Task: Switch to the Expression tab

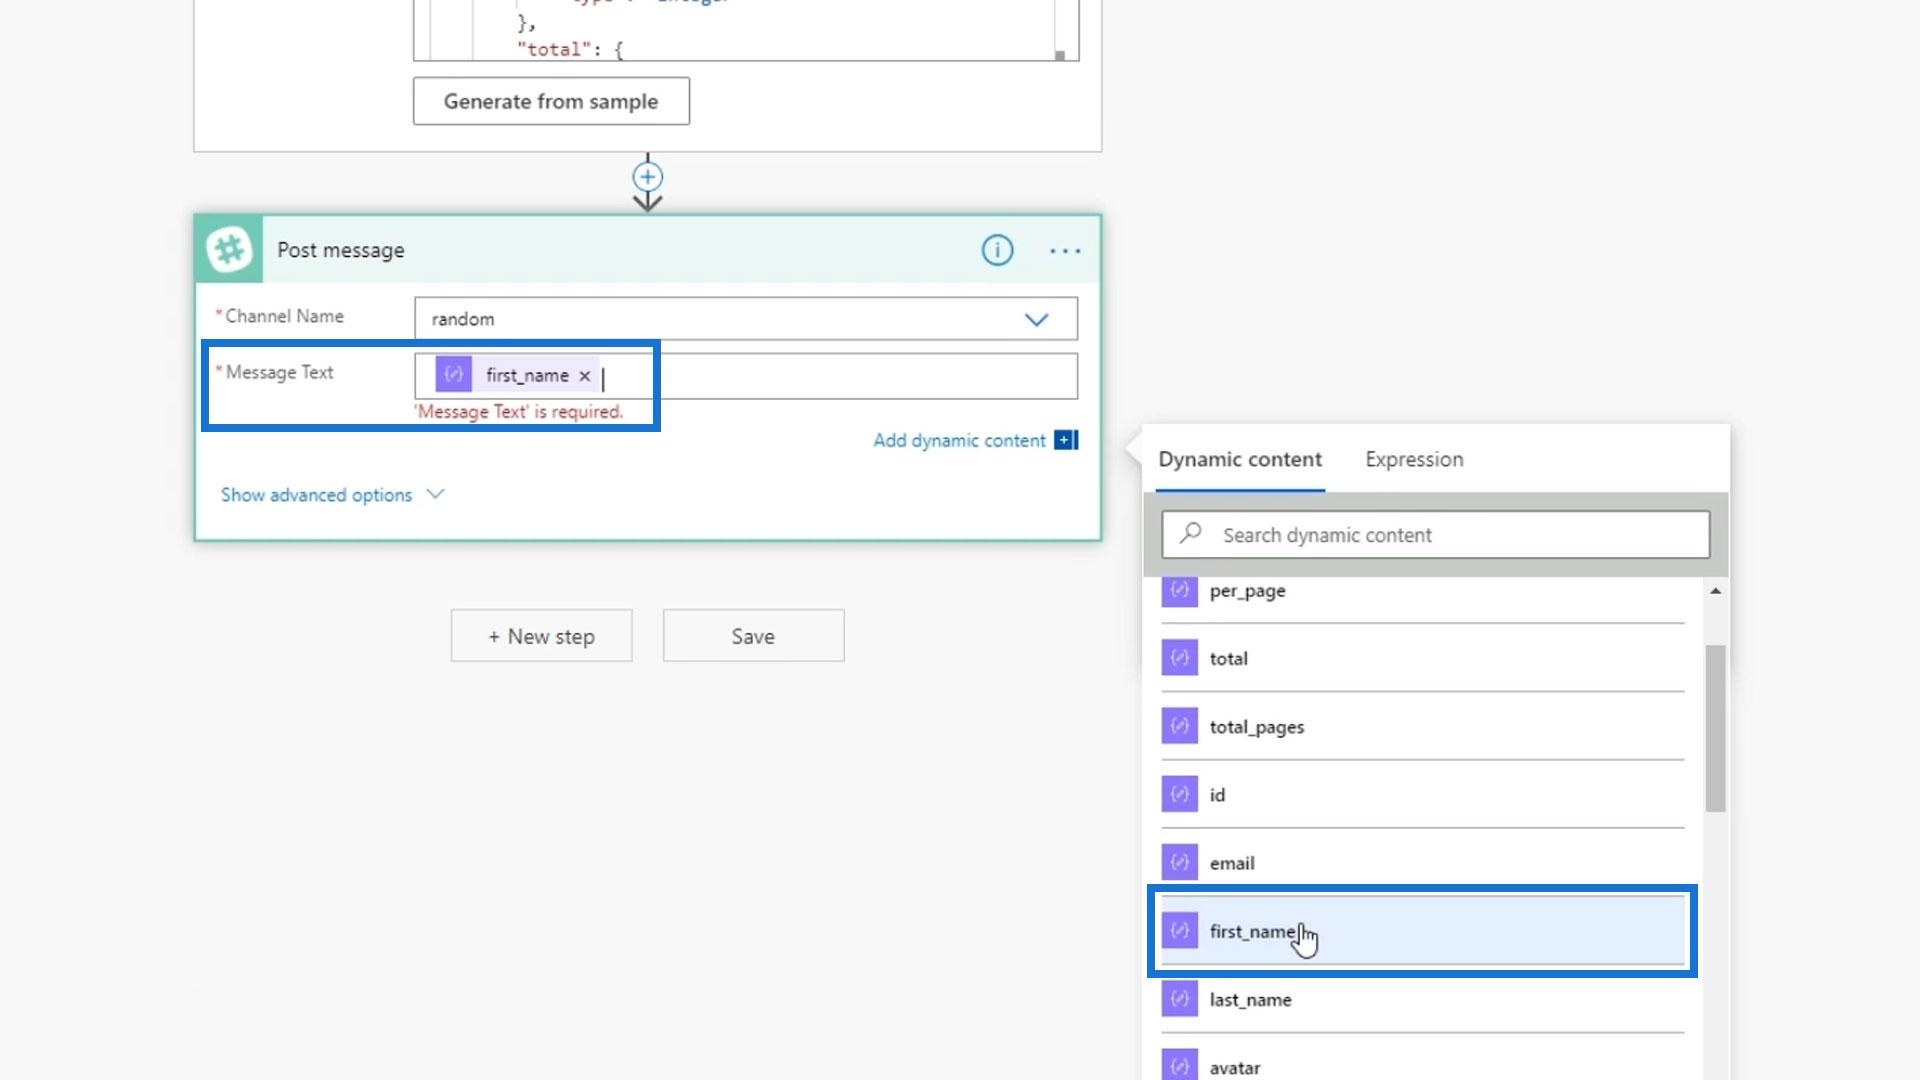Action: tap(1413, 459)
